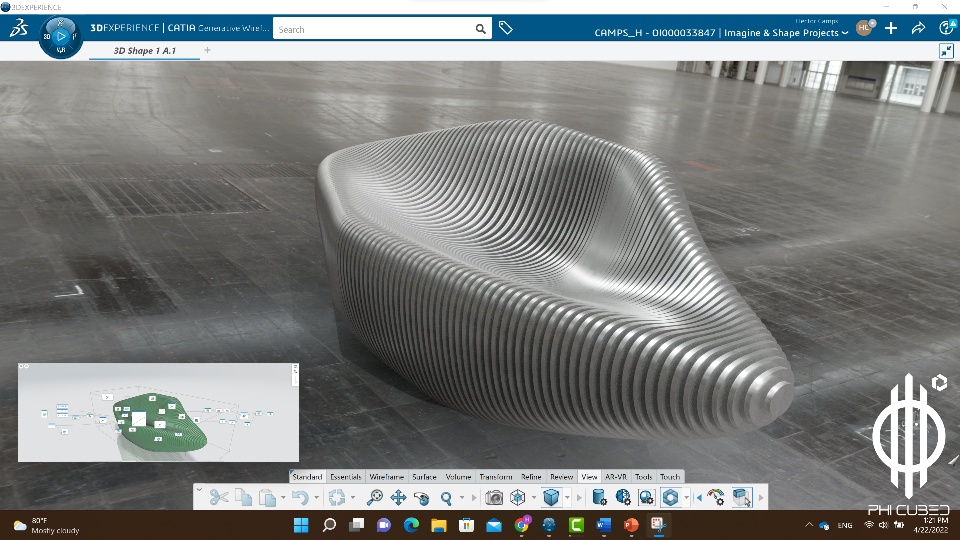The height and width of the screenshot is (540, 960).
Task: Expand toolbar section arrow after Zoom
Action: click(x=474, y=498)
